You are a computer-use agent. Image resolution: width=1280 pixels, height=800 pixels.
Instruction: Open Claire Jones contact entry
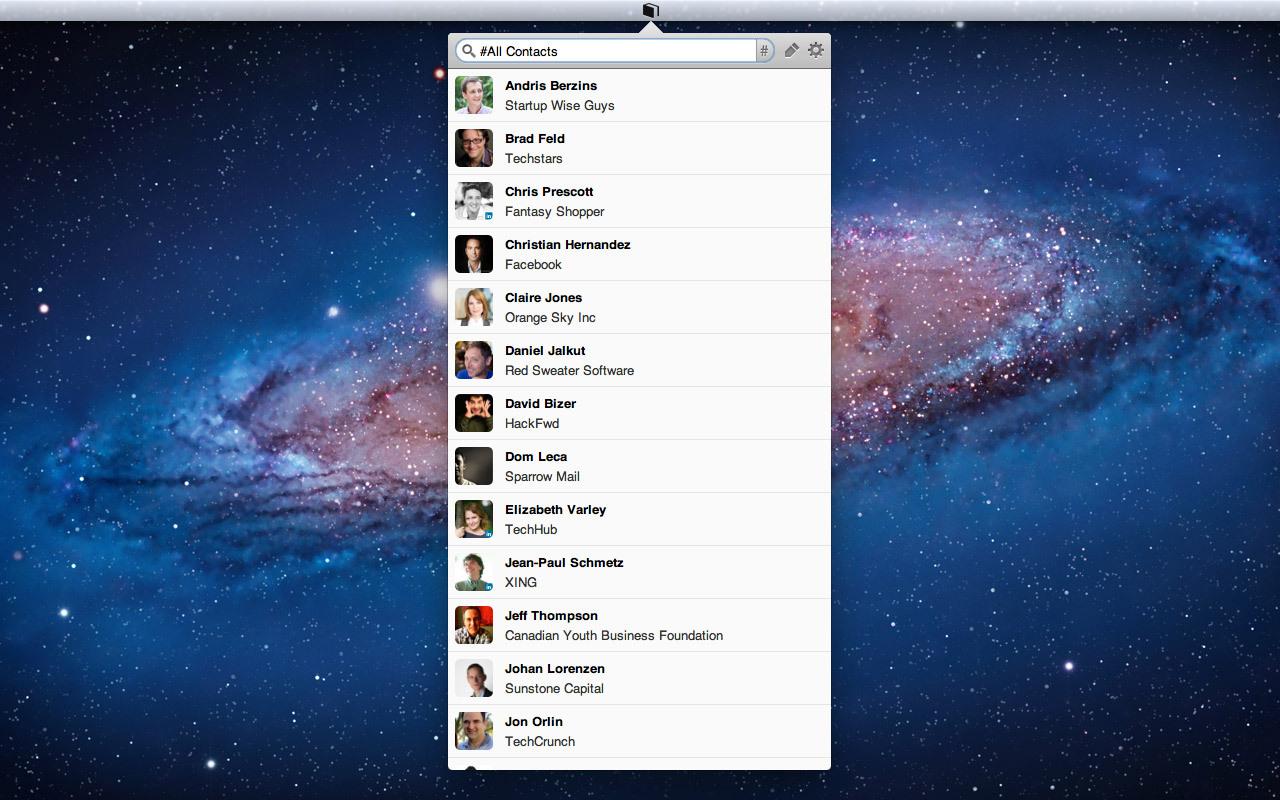tap(639, 307)
